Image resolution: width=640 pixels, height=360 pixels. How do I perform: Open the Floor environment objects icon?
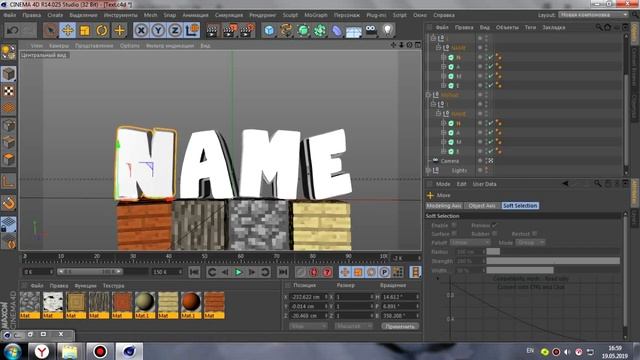pos(353,31)
